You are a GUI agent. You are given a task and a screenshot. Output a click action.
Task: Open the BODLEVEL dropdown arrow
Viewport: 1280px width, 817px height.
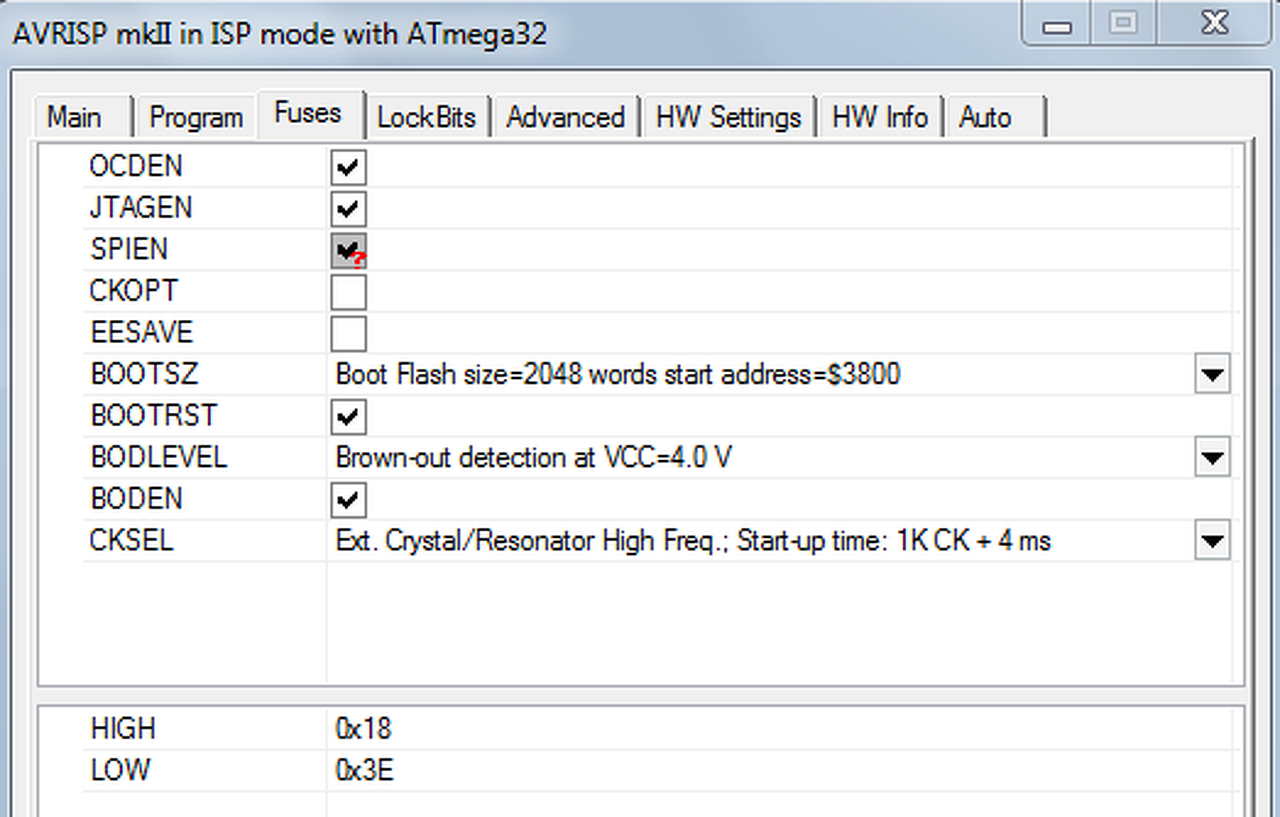pos(1212,459)
